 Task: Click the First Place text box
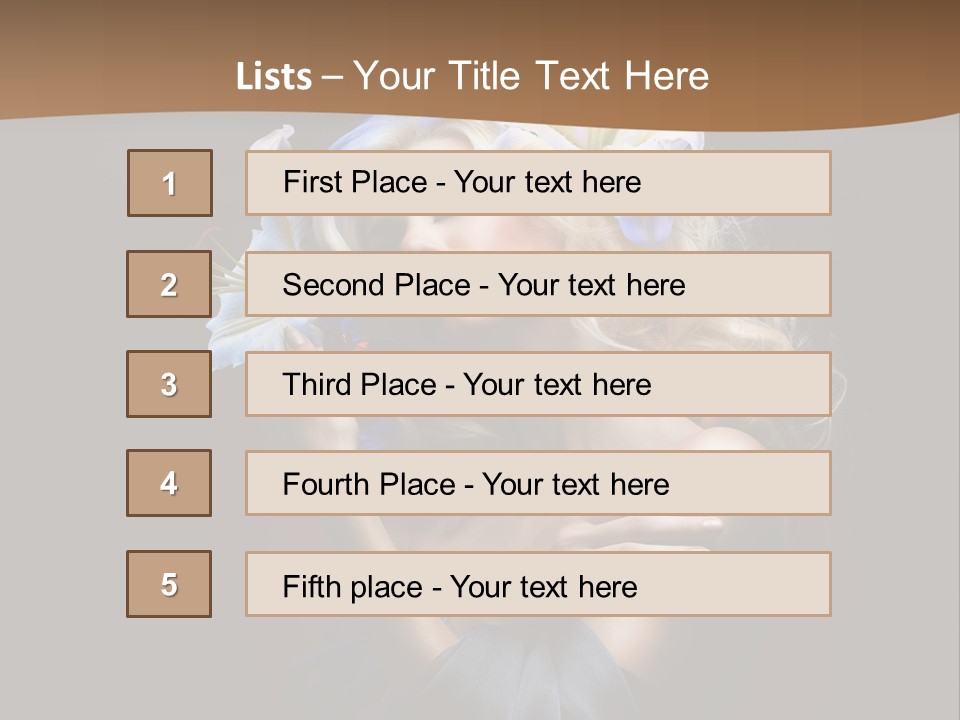click(538, 183)
